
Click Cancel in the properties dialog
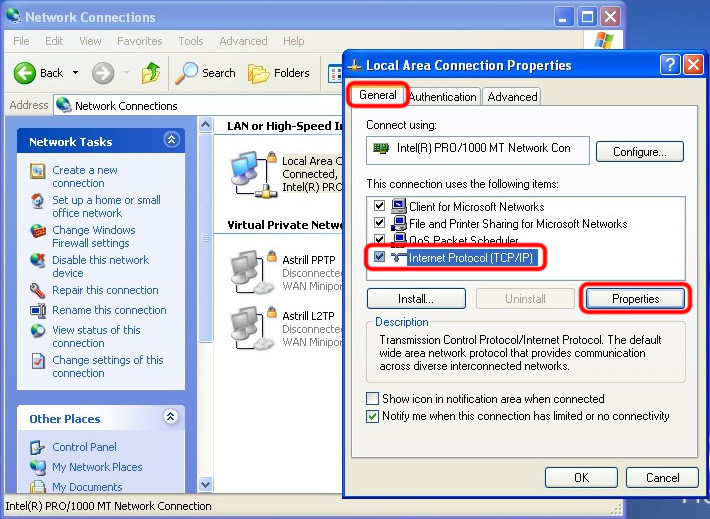[662, 478]
